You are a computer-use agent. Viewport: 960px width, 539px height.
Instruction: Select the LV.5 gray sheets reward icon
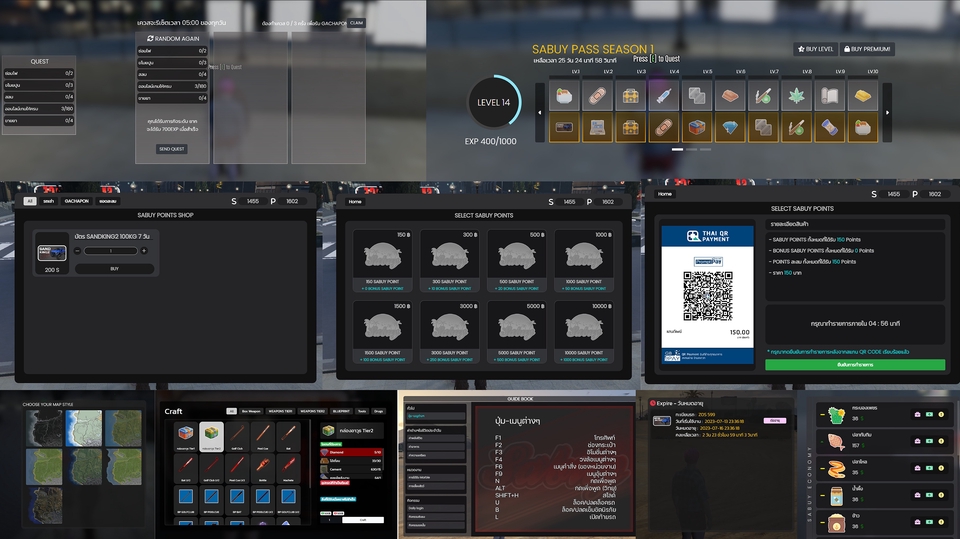click(697, 96)
